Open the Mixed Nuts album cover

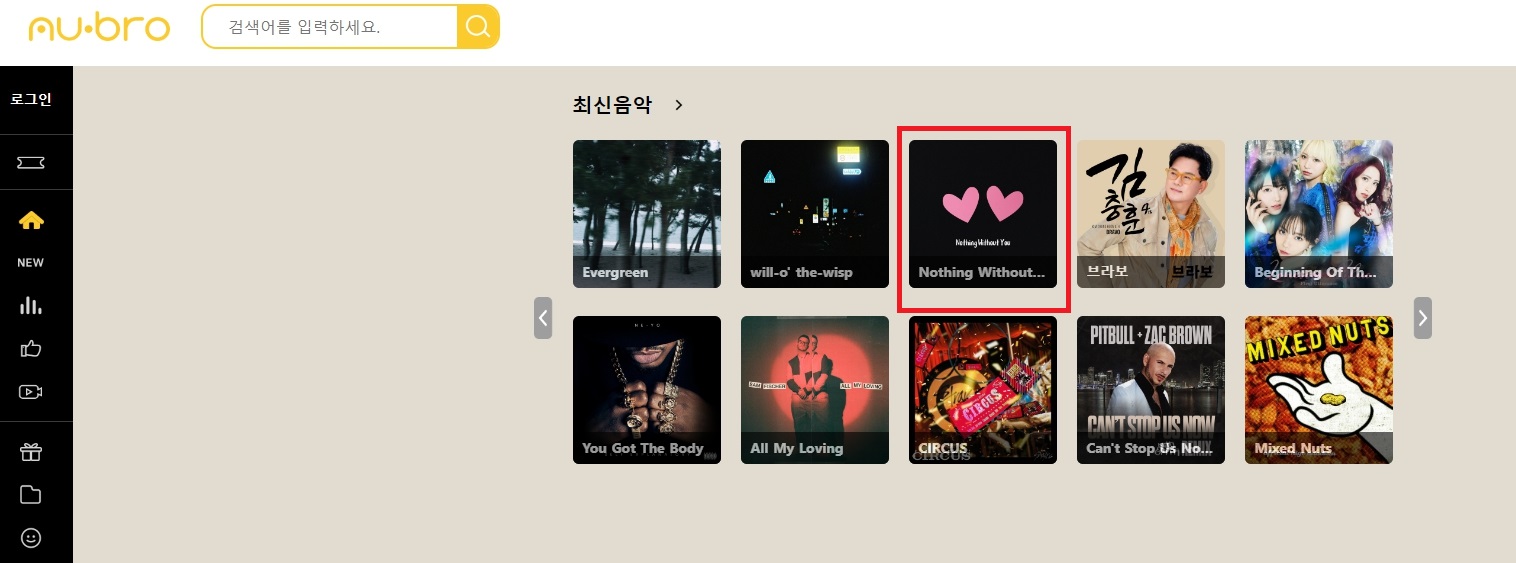(x=1319, y=390)
